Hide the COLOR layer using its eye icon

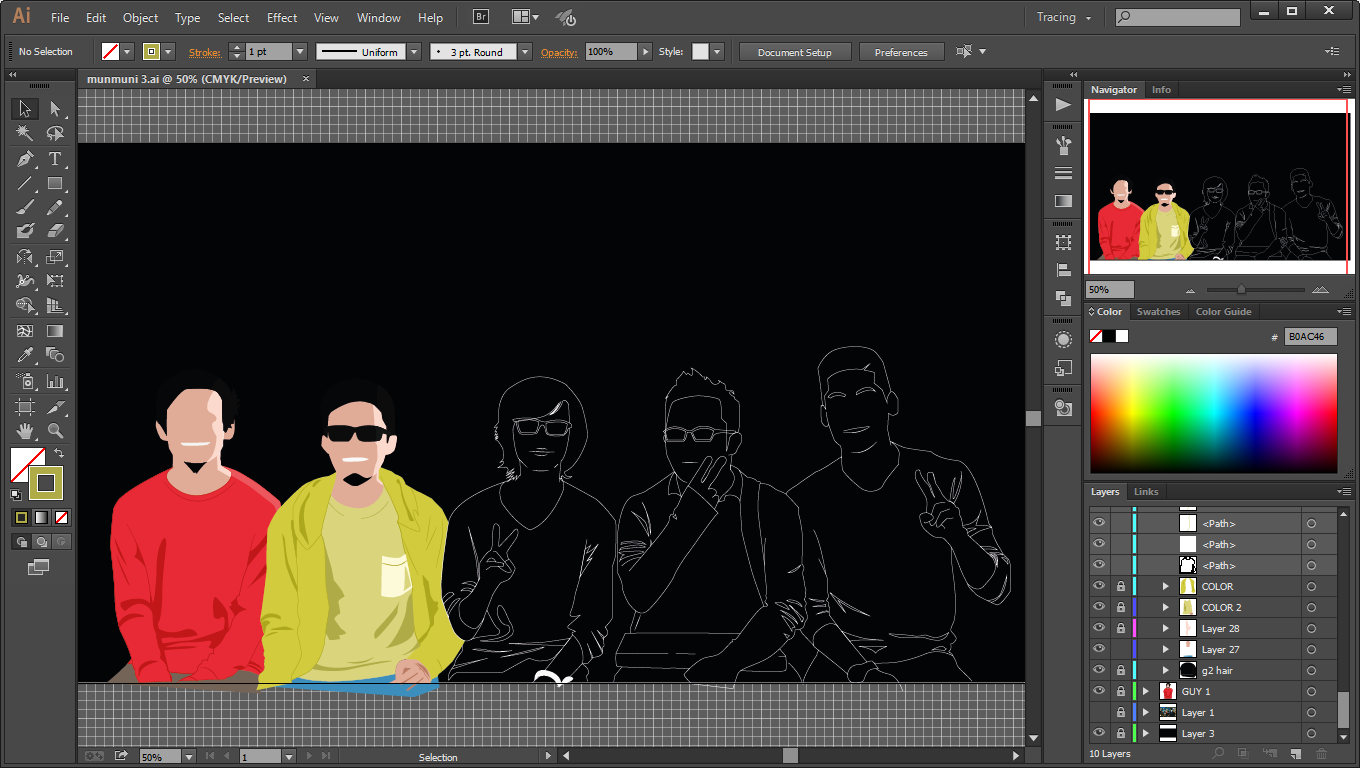point(1099,586)
